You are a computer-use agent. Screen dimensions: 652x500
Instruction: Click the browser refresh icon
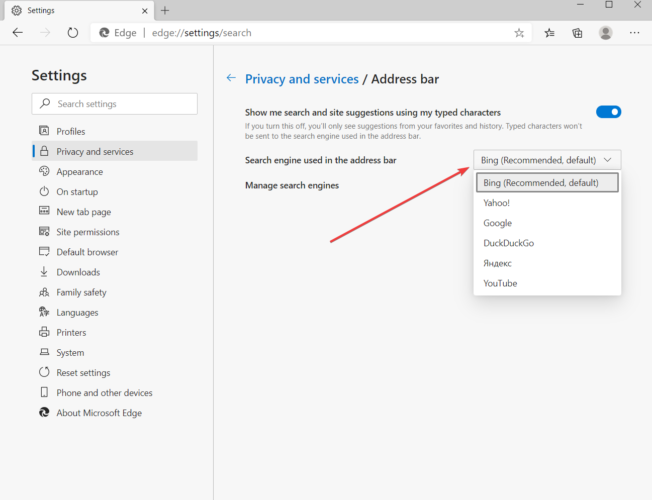[73, 32]
